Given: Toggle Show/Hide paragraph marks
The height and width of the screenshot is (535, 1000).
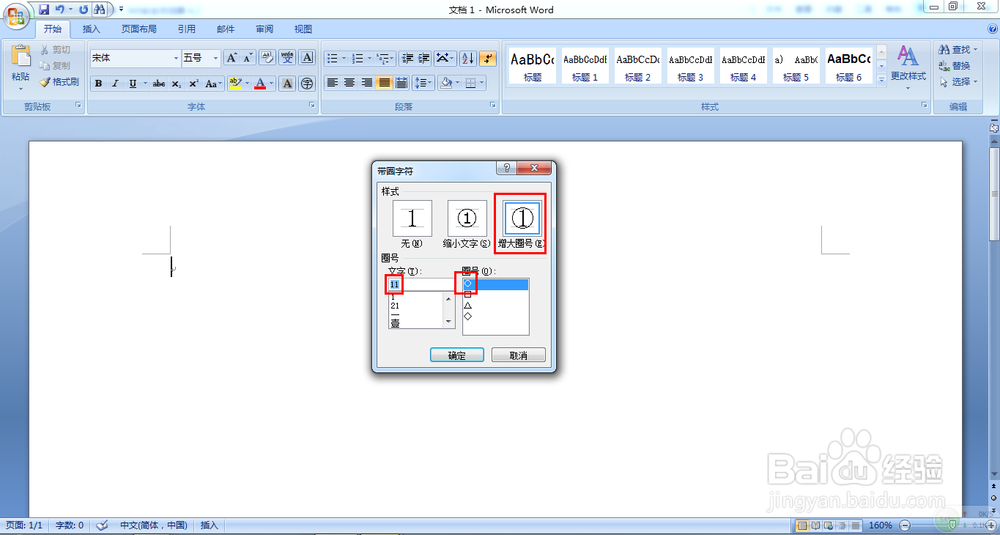Looking at the screenshot, I should click(x=488, y=58).
